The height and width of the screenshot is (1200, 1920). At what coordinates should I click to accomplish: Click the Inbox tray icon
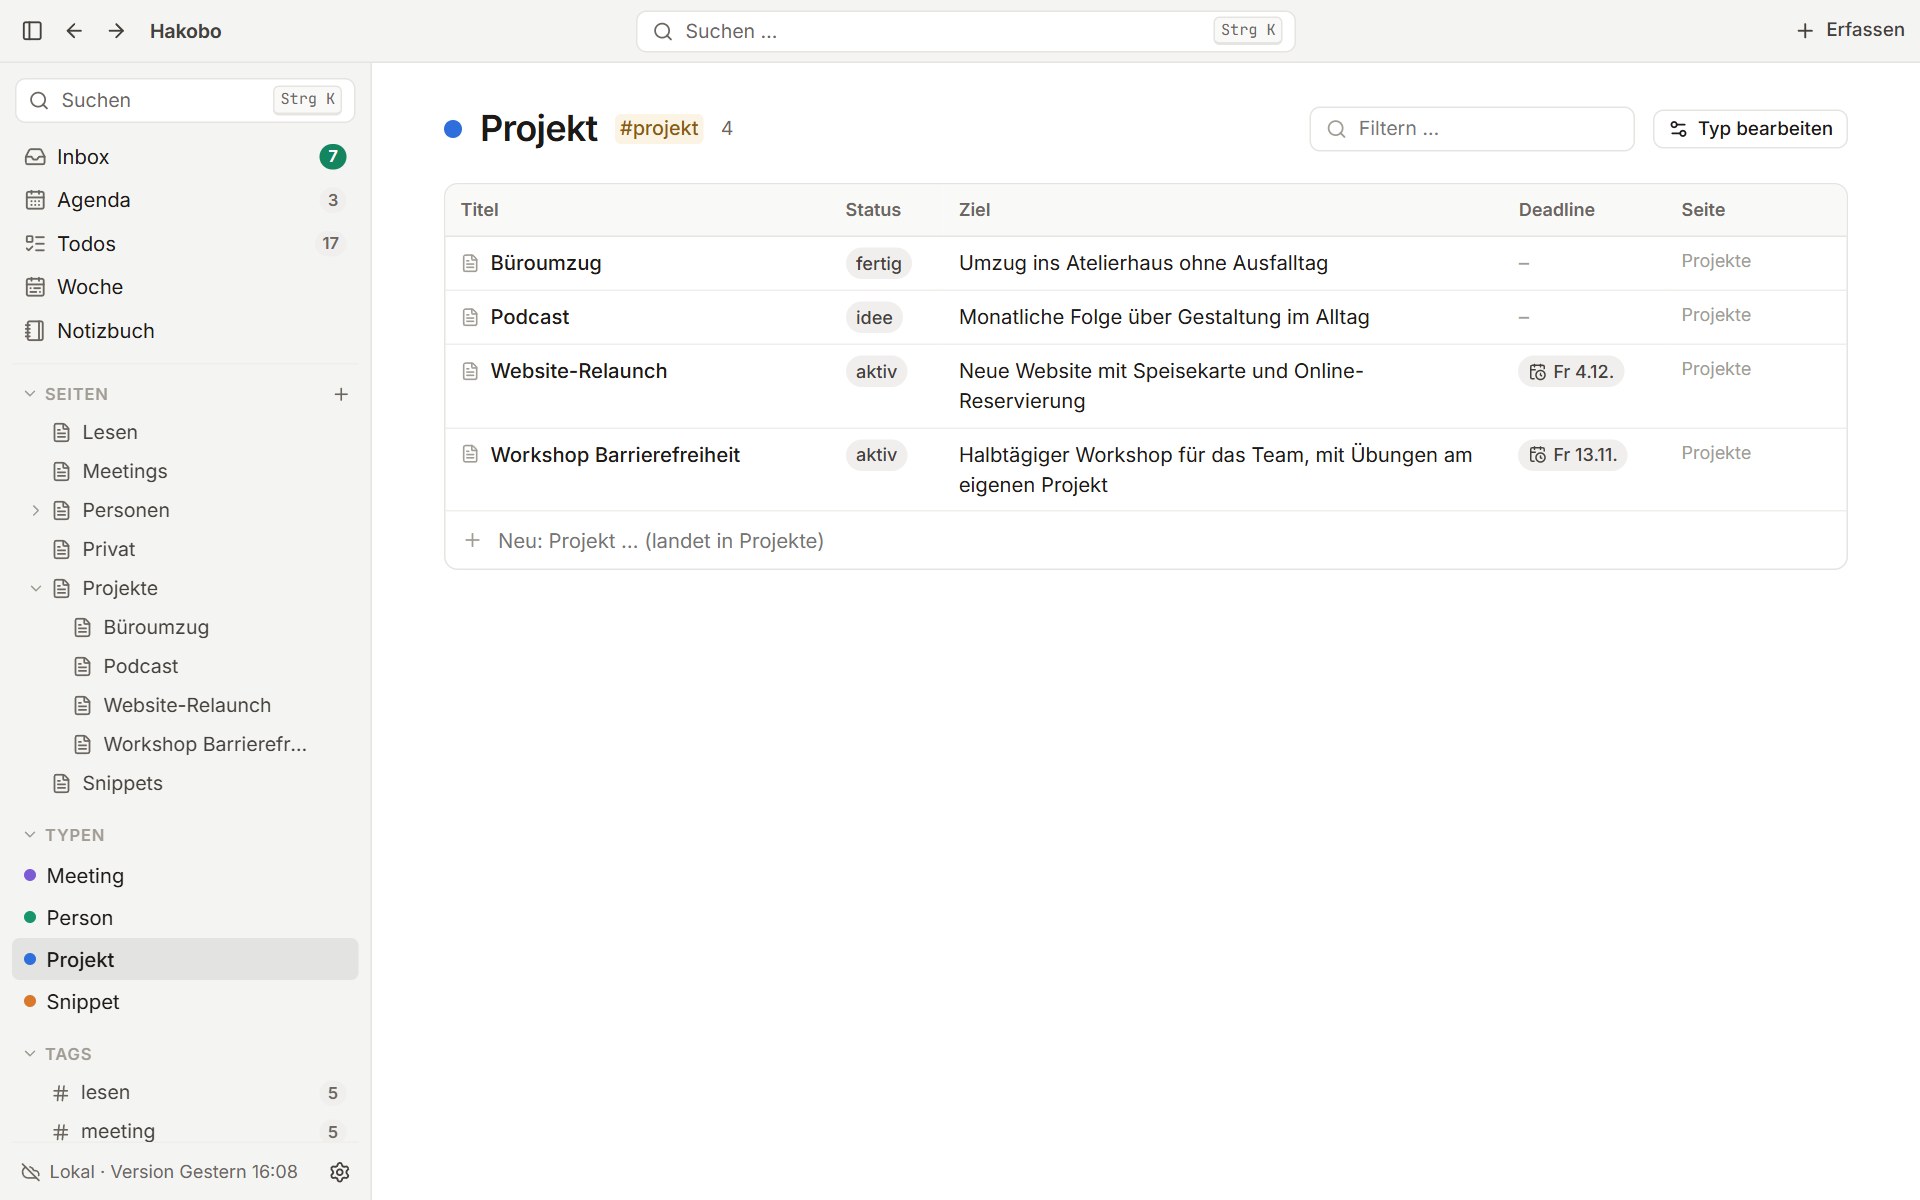coord(35,157)
